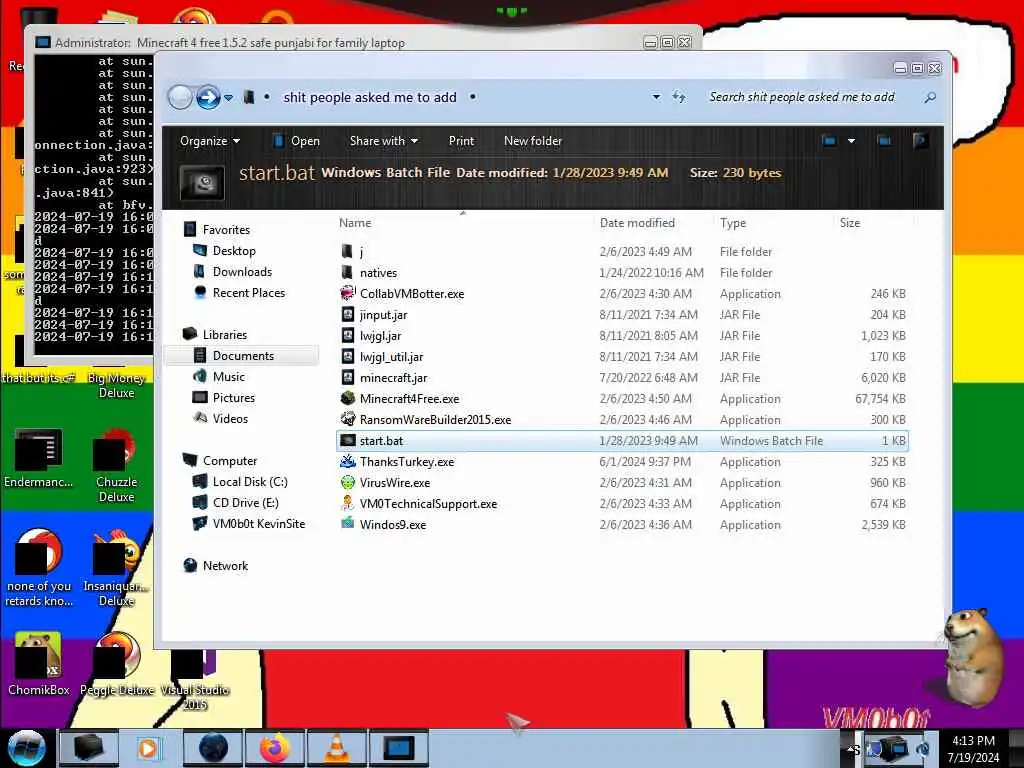This screenshot has height=768, width=1024.
Task: Expand the Share with menu
Action: coord(384,141)
